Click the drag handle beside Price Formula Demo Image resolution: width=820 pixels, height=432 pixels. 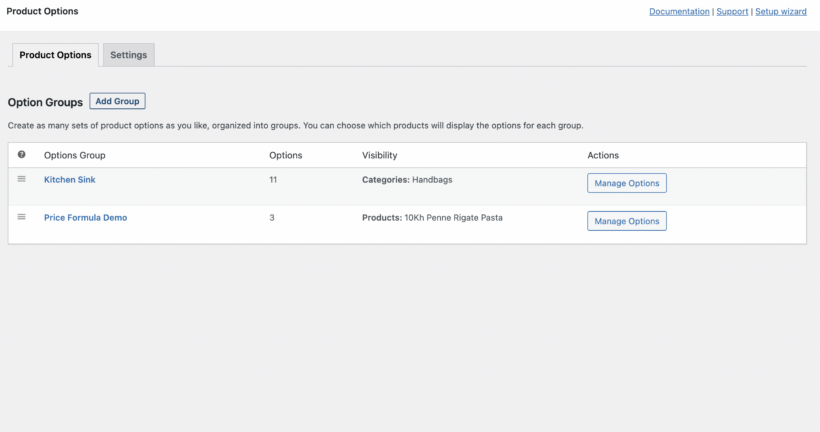coord(22,217)
